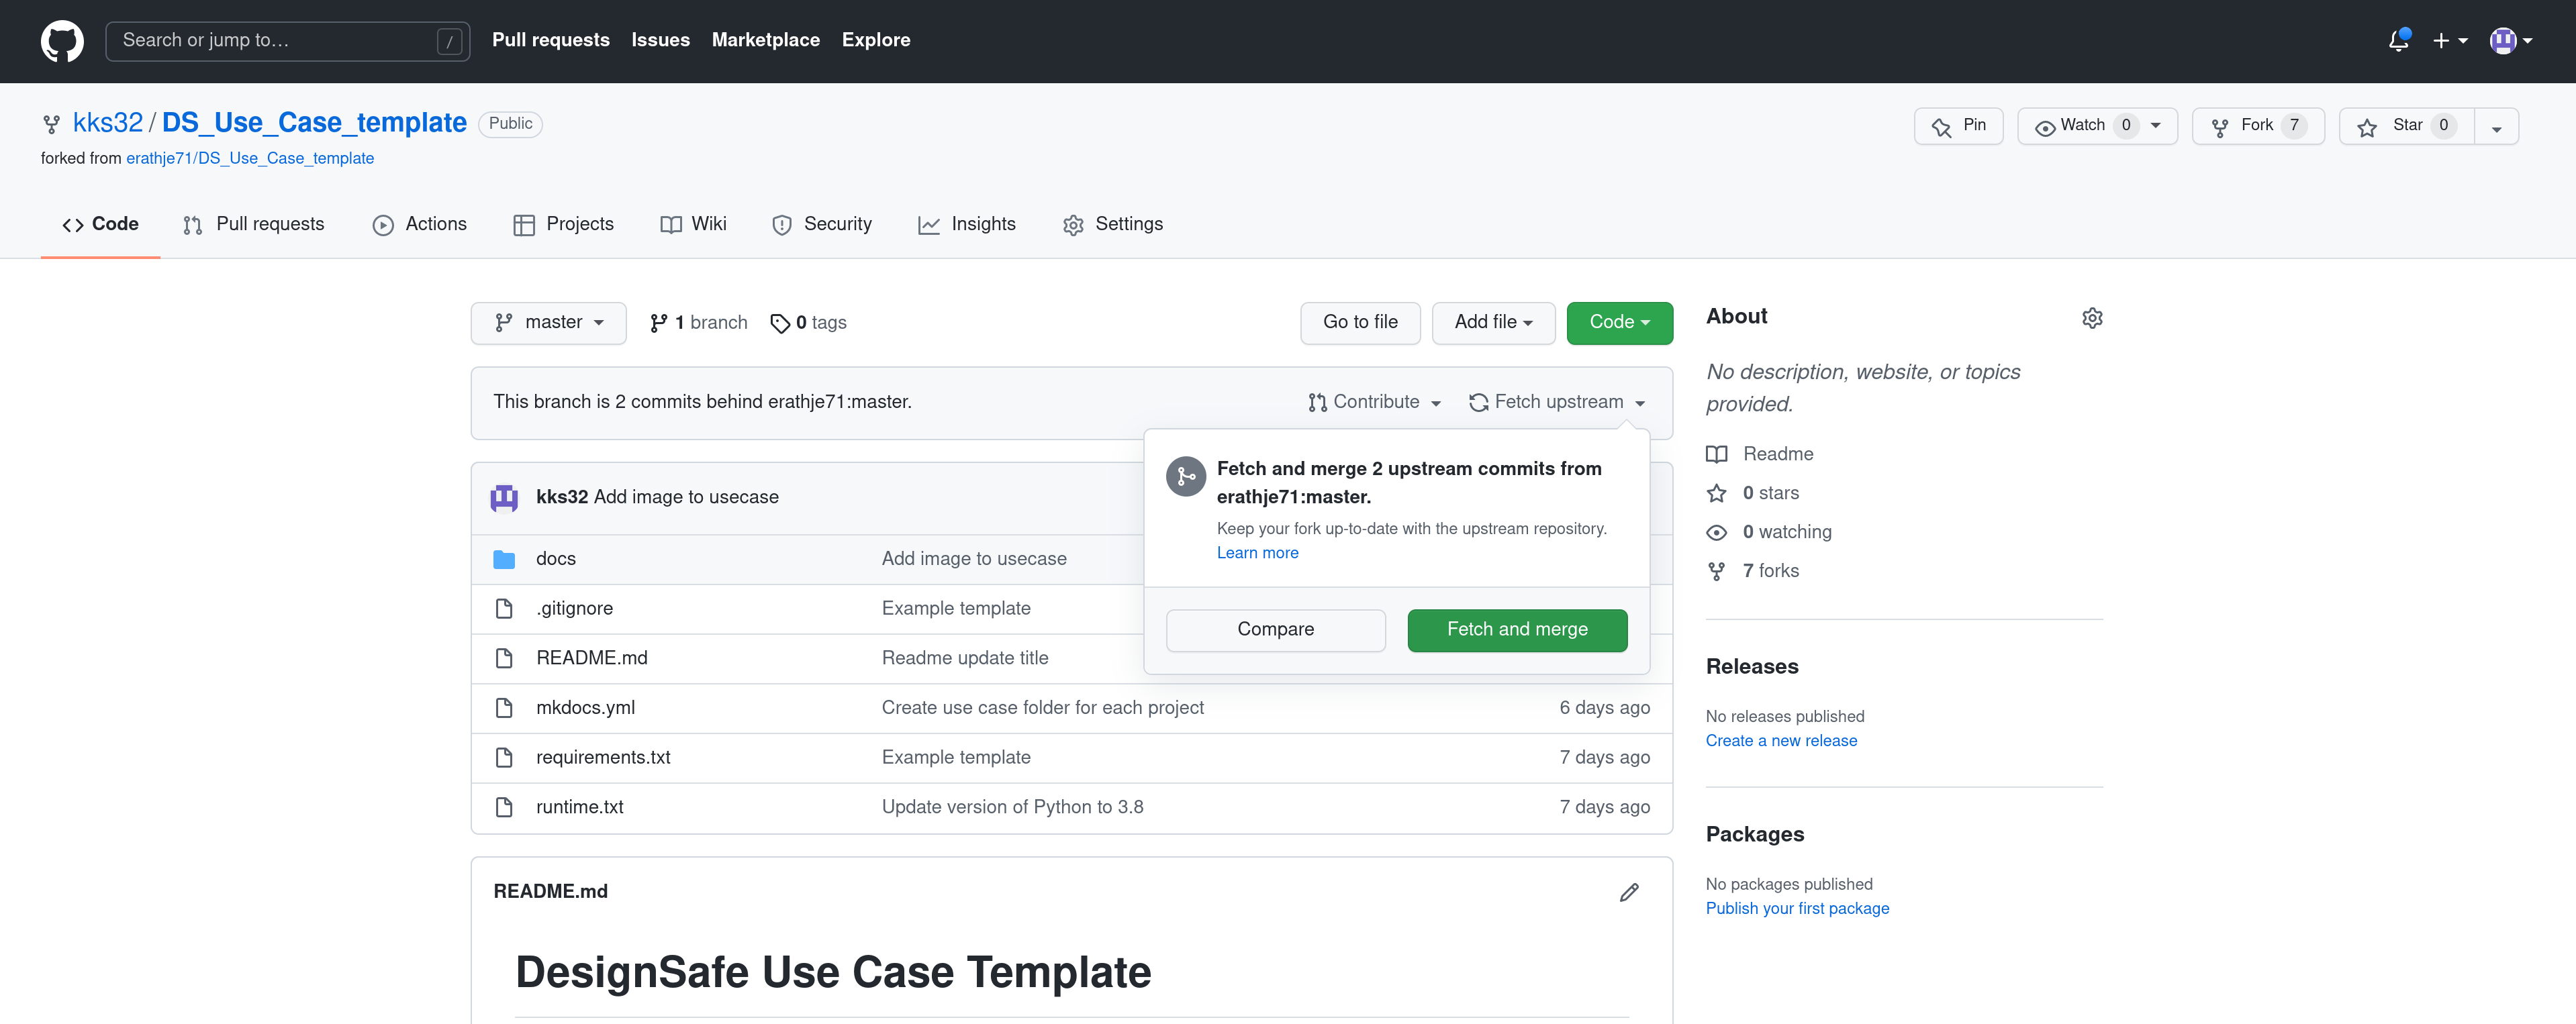Toggle Watch on the repository
Viewport: 2576px width, 1024px height.
pyautogui.click(x=2083, y=126)
